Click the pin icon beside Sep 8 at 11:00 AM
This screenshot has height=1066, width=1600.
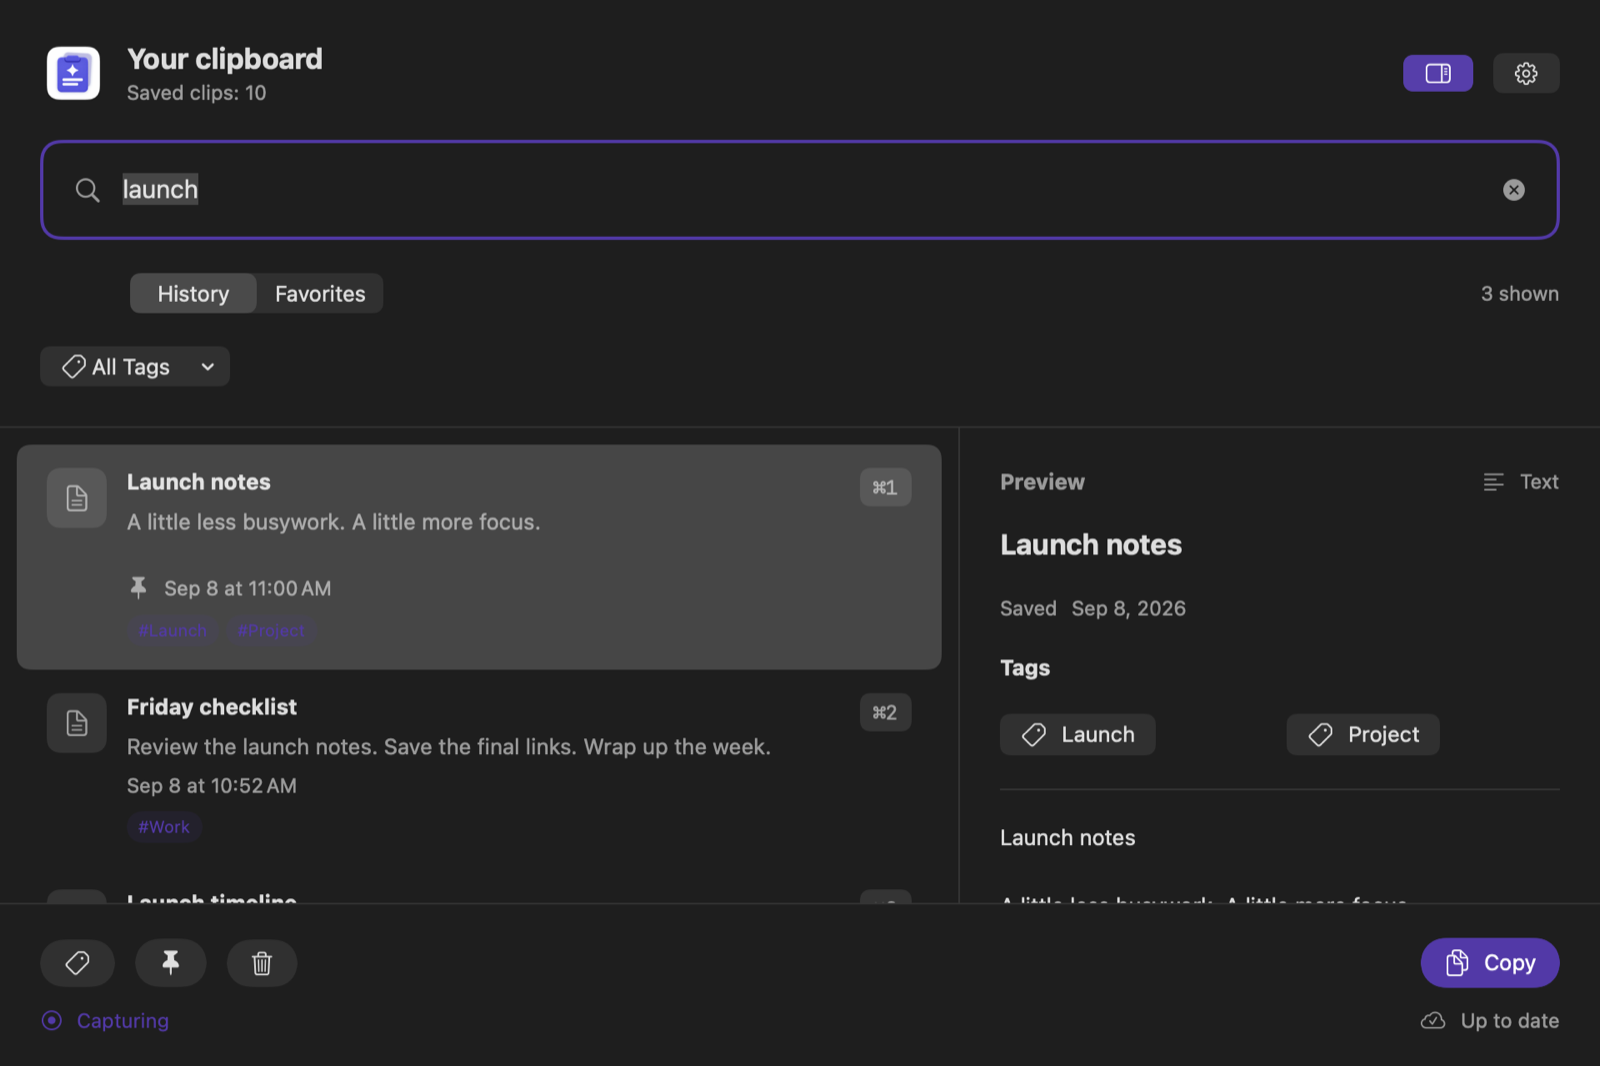click(x=139, y=588)
